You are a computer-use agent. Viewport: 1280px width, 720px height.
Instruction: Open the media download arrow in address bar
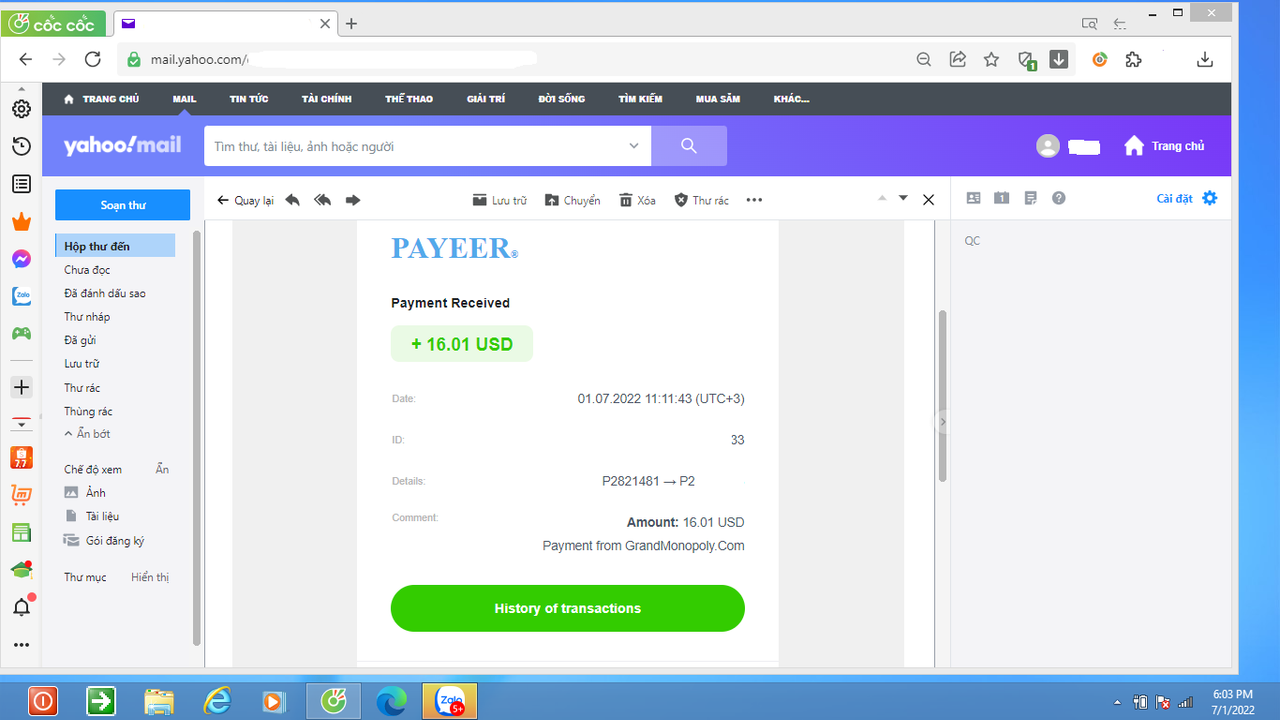[1059, 60]
